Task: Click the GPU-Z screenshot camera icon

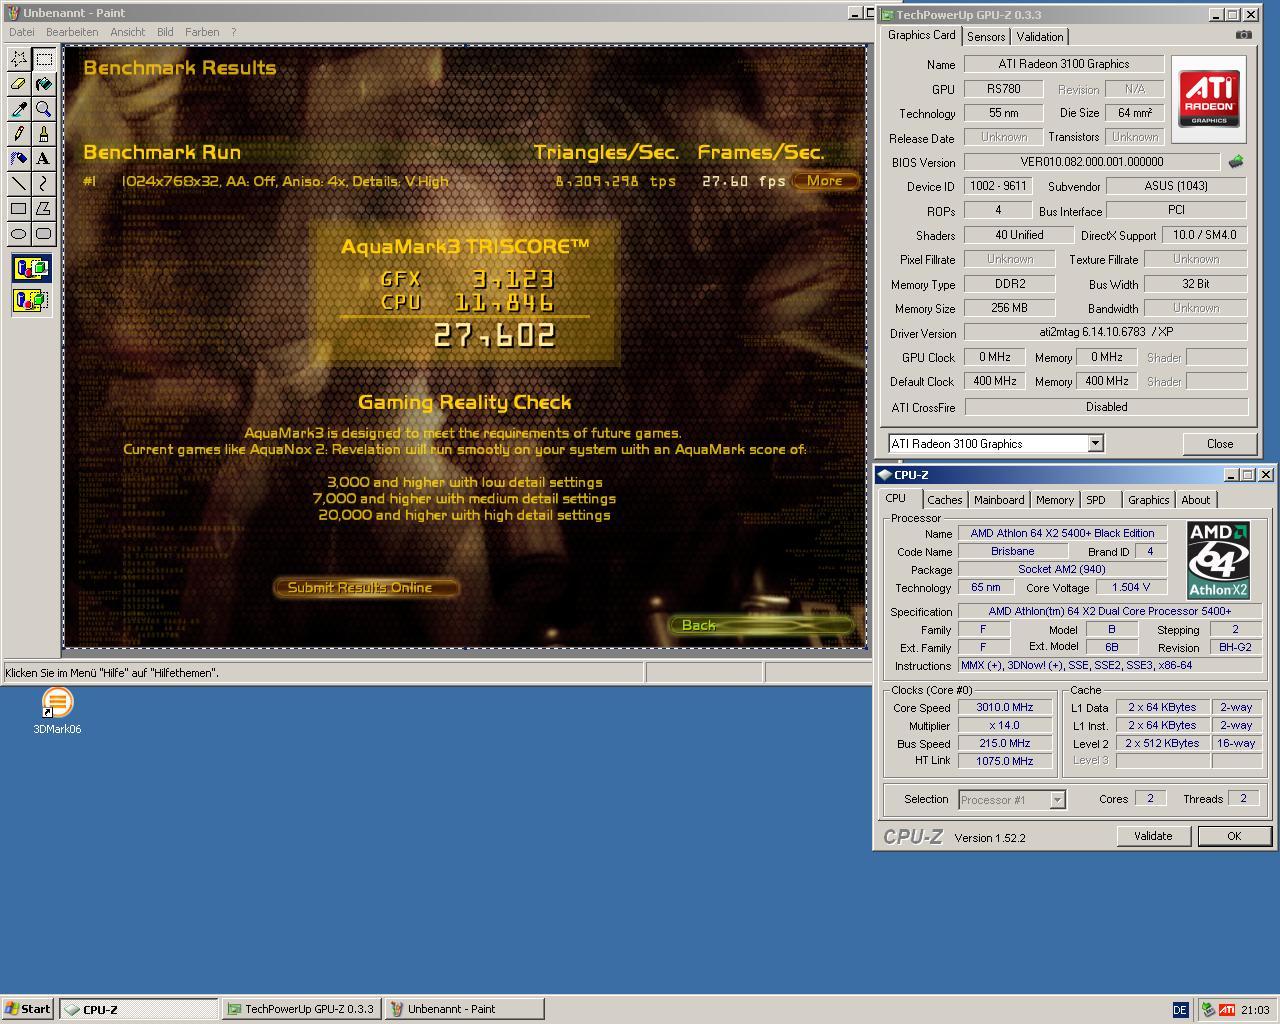Action: click(1243, 35)
